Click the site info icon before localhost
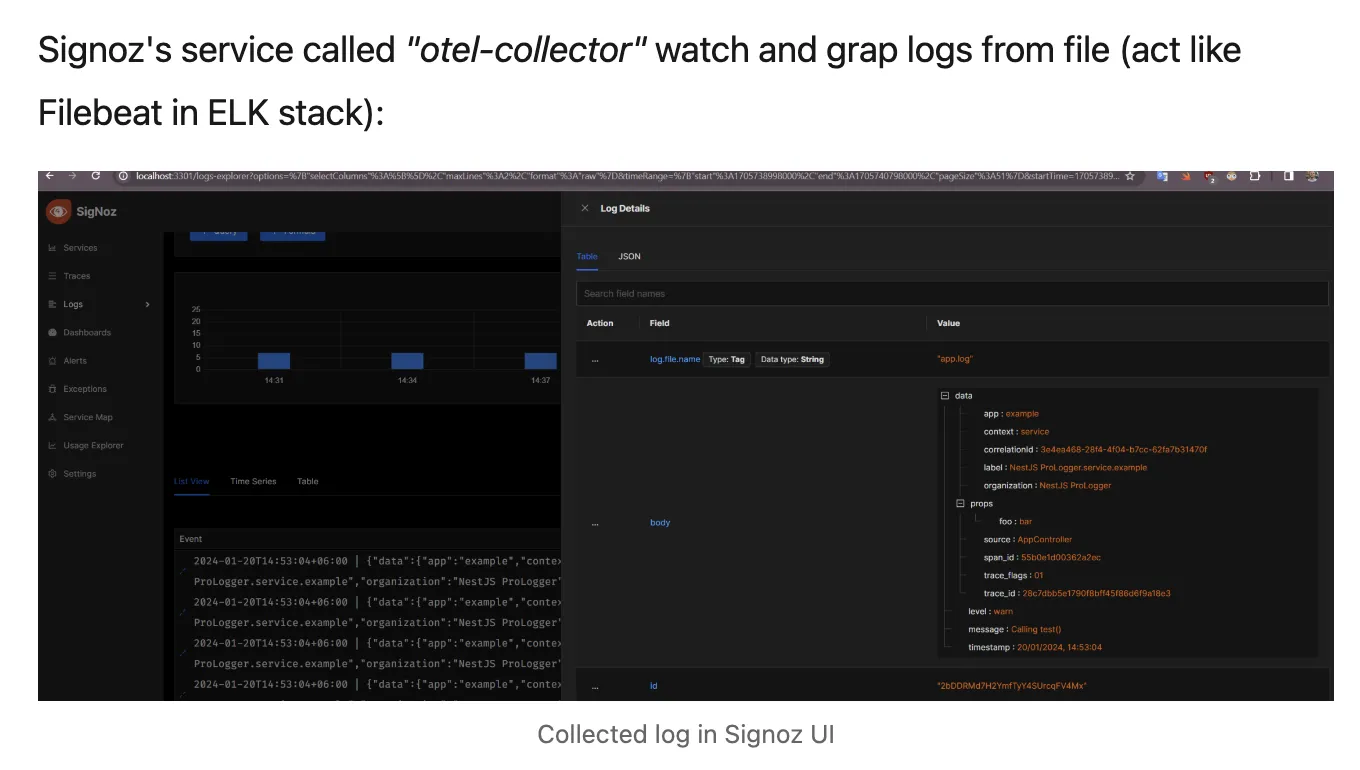This screenshot has height=770, width=1360. coord(122,176)
